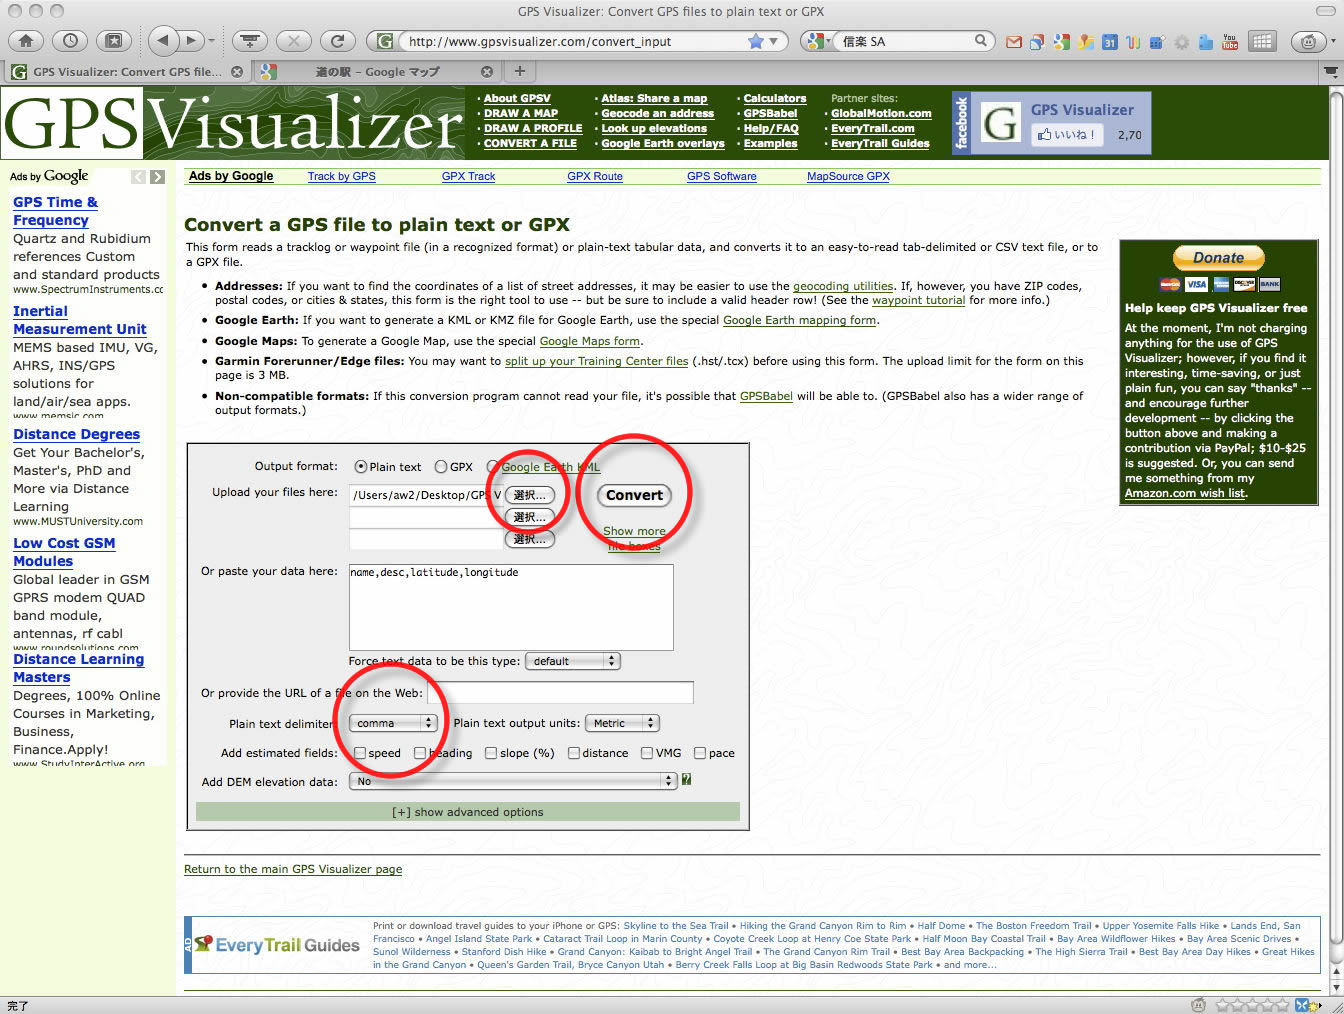Open the geocoding utilities link

(843, 286)
